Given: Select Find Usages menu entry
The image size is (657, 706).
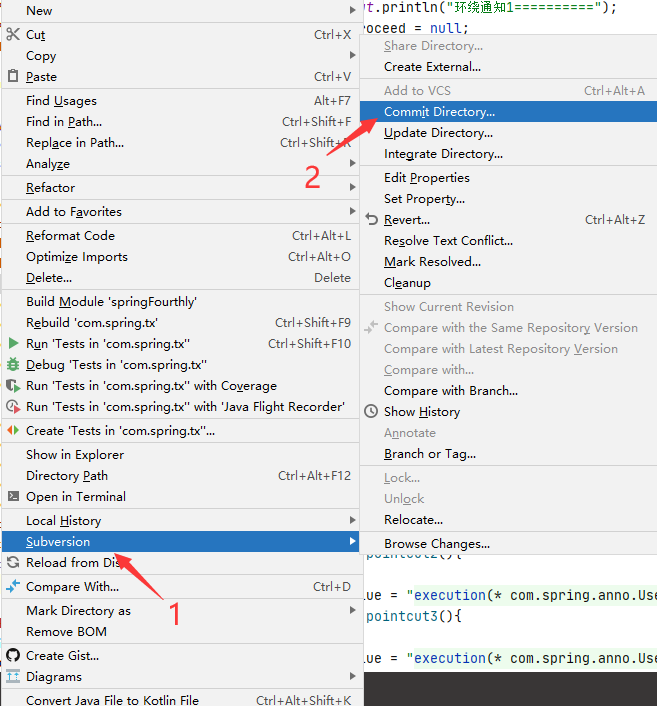Looking at the screenshot, I should (181, 100).
